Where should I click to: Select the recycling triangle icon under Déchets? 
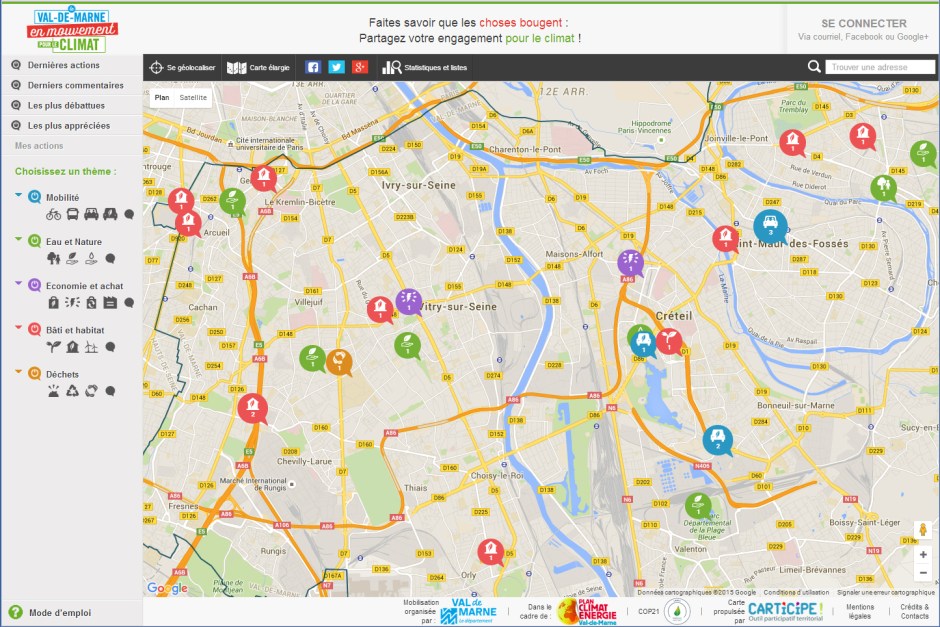pos(72,391)
